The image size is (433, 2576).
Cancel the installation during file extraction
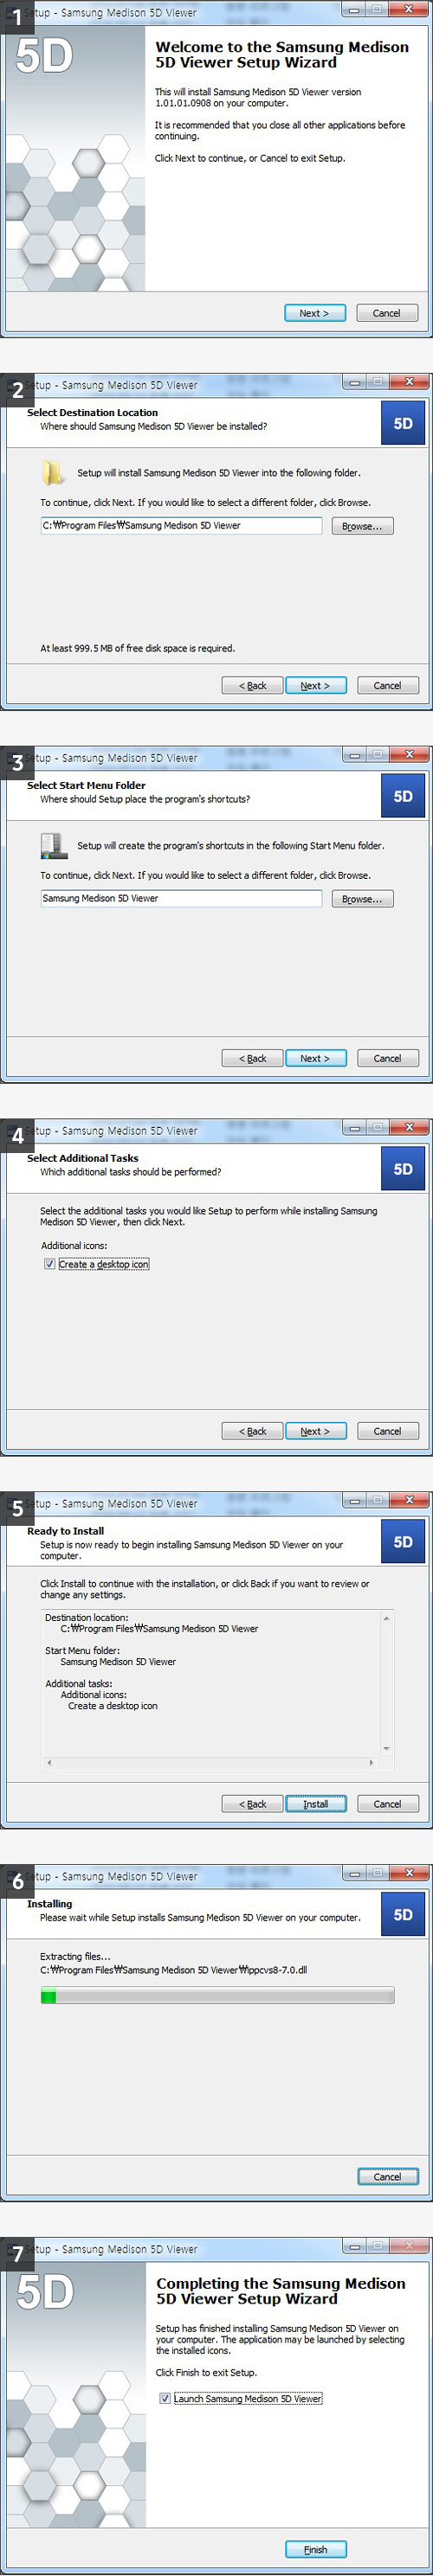[x=388, y=2177]
